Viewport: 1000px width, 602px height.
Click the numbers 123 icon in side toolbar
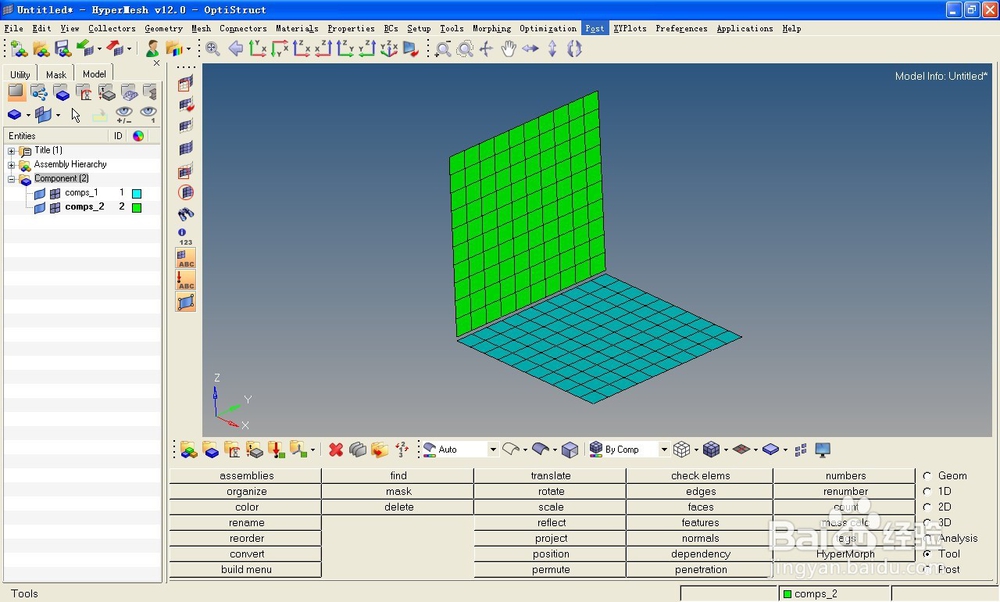coord(185,237)
